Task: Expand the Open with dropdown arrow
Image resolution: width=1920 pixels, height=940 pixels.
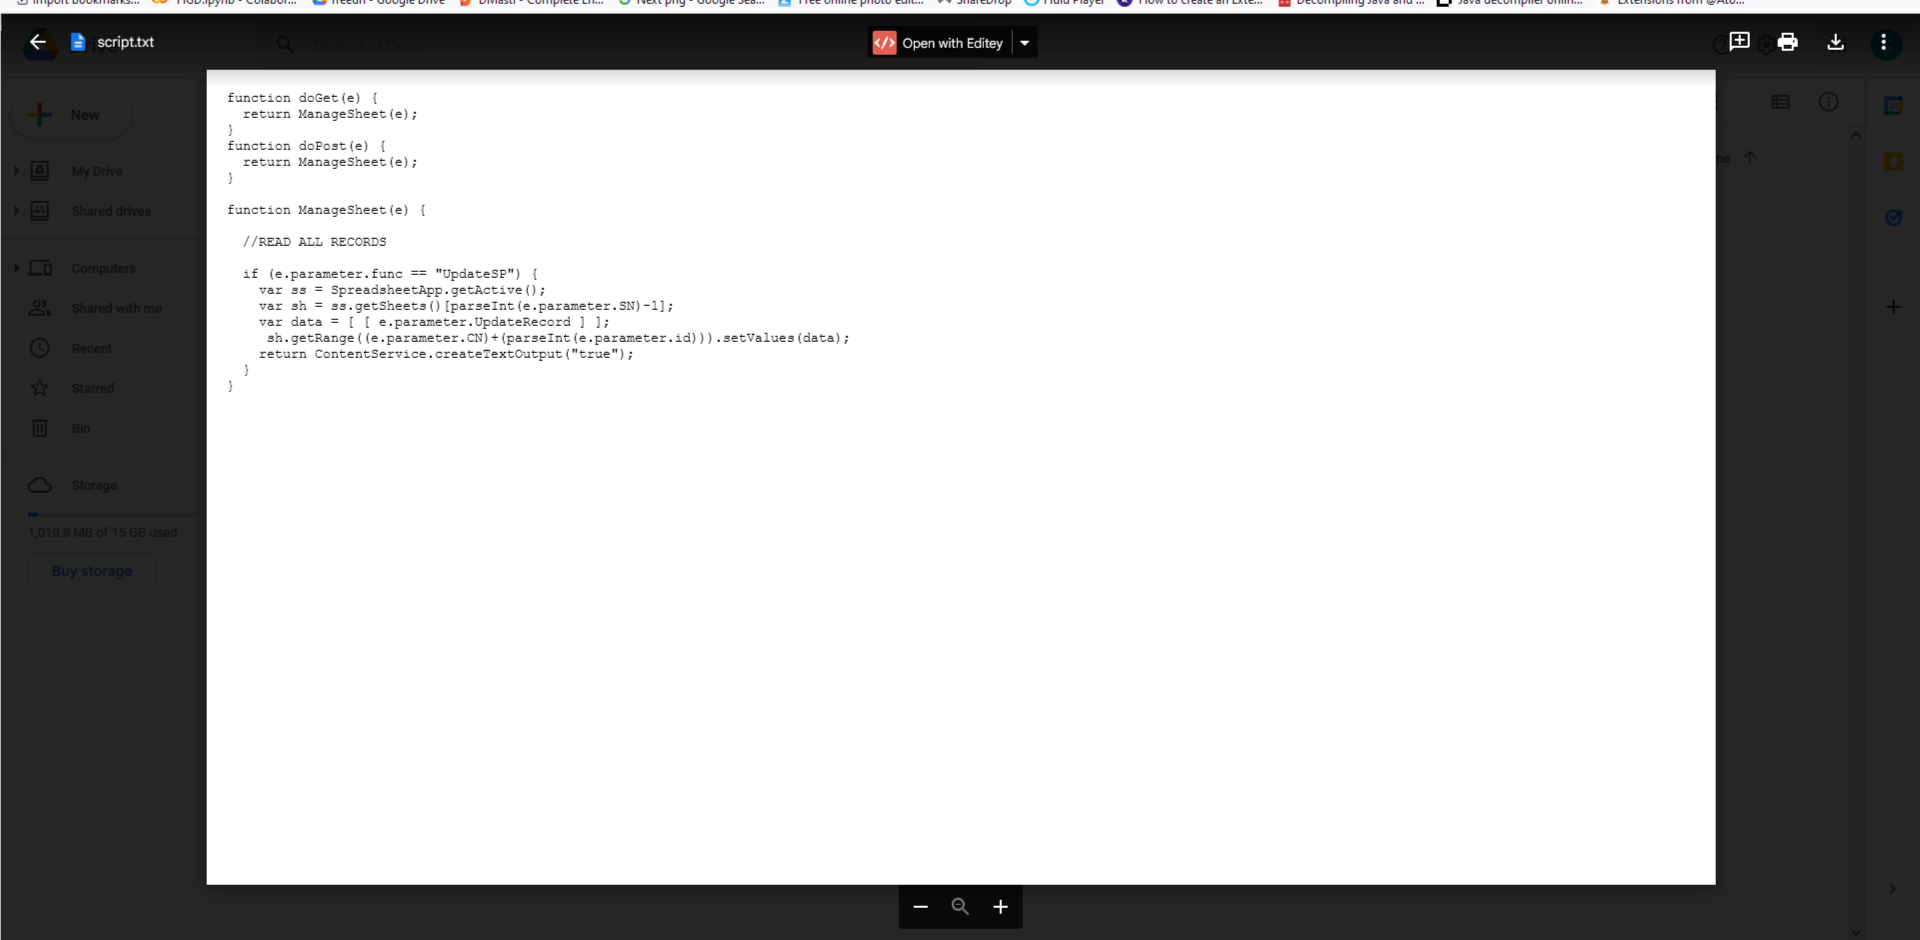Action: [x=1025, y=43]
